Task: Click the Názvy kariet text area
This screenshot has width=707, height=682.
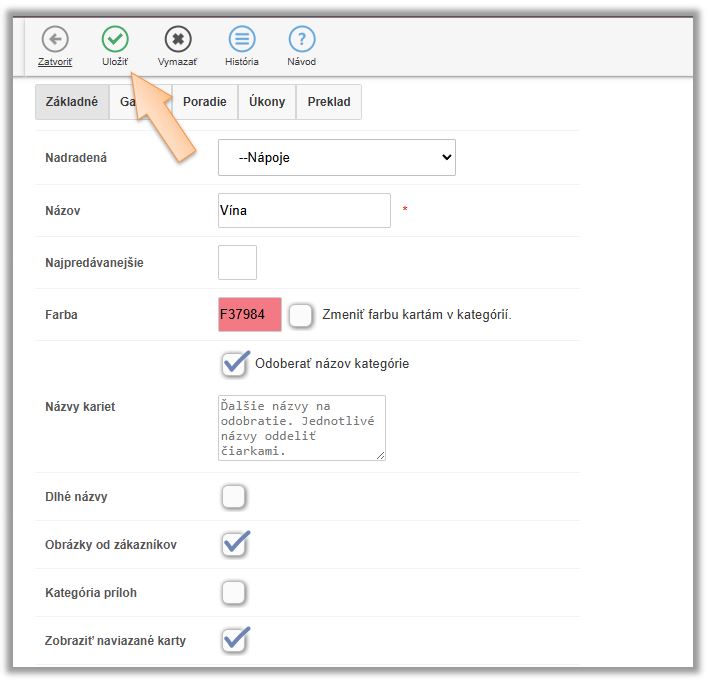Action: pos(301,428)
